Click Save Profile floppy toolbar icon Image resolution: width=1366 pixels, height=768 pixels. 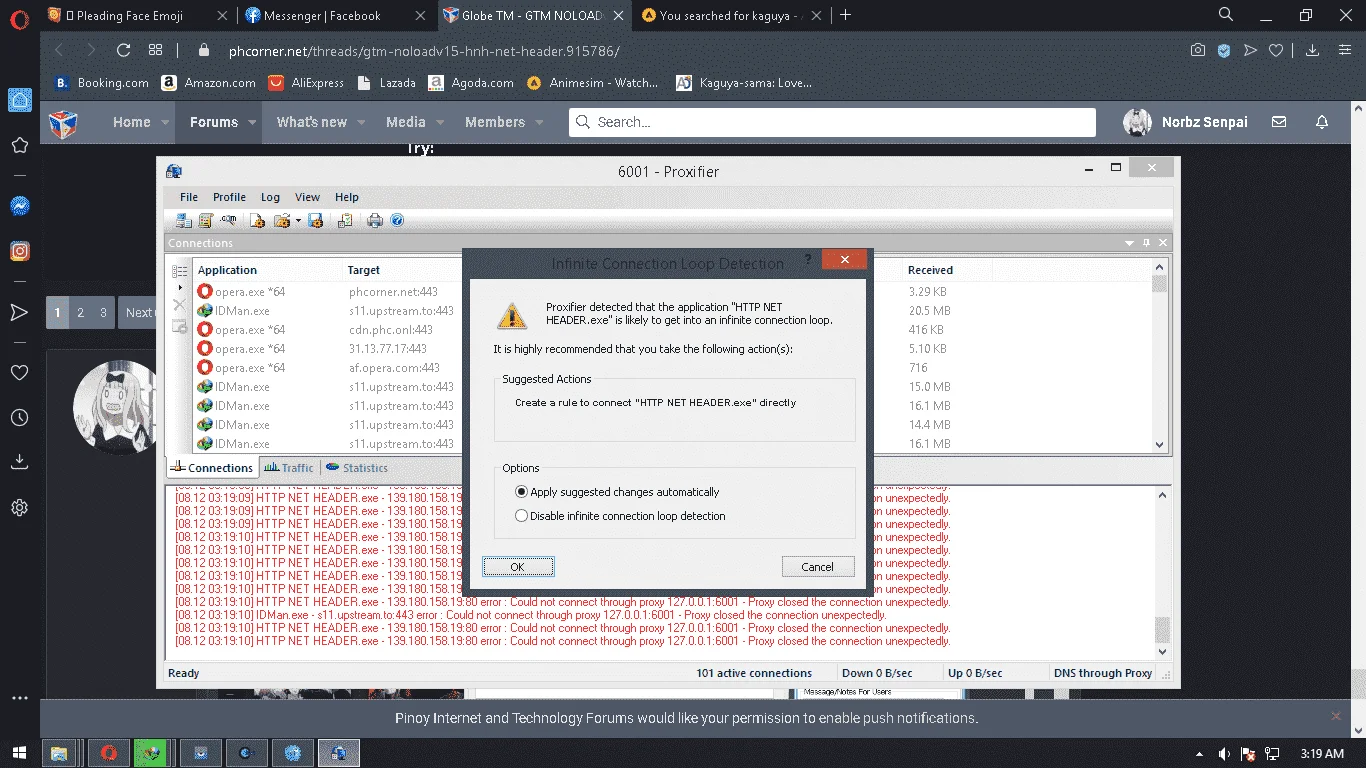pos(315,221)
